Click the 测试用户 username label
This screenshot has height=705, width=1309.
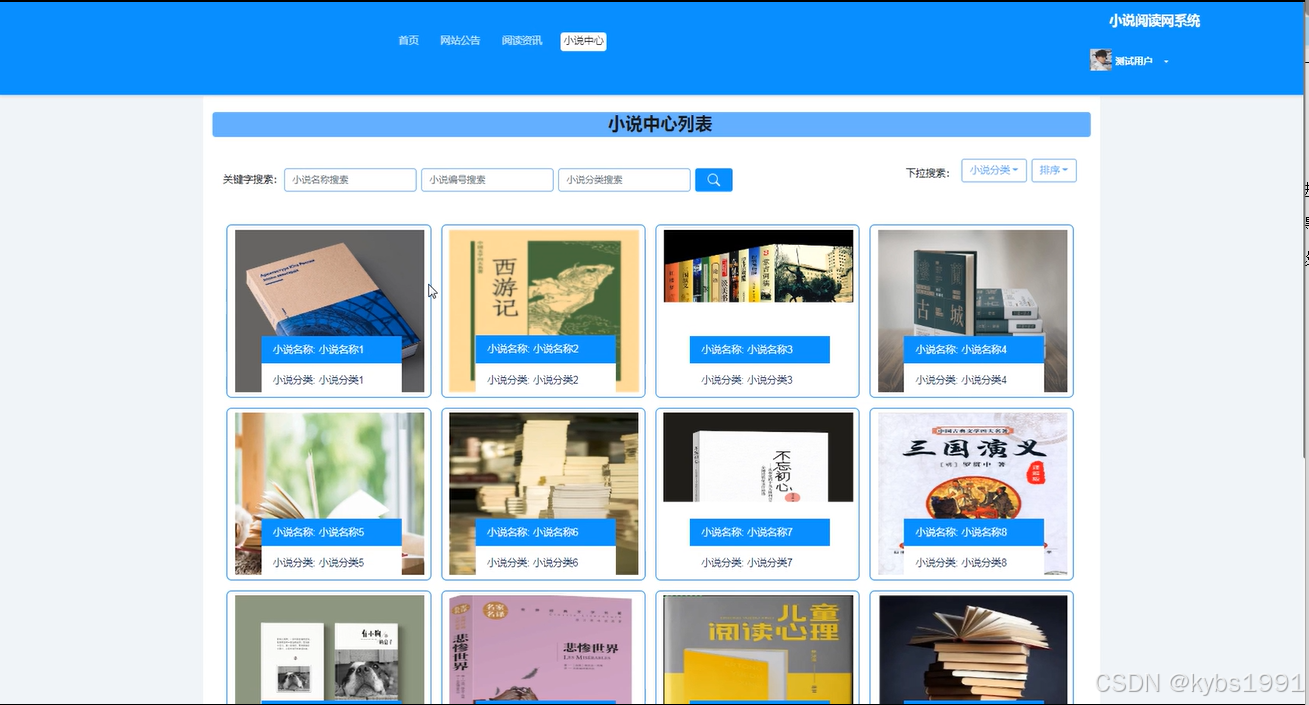tap(1134, 62)
